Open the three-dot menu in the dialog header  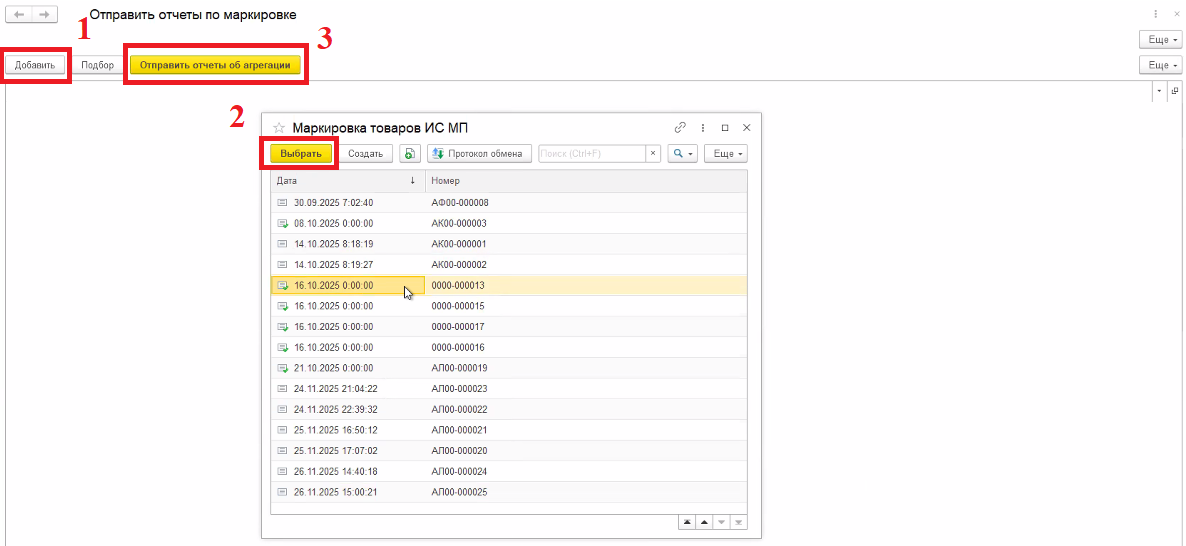(703, 128)
